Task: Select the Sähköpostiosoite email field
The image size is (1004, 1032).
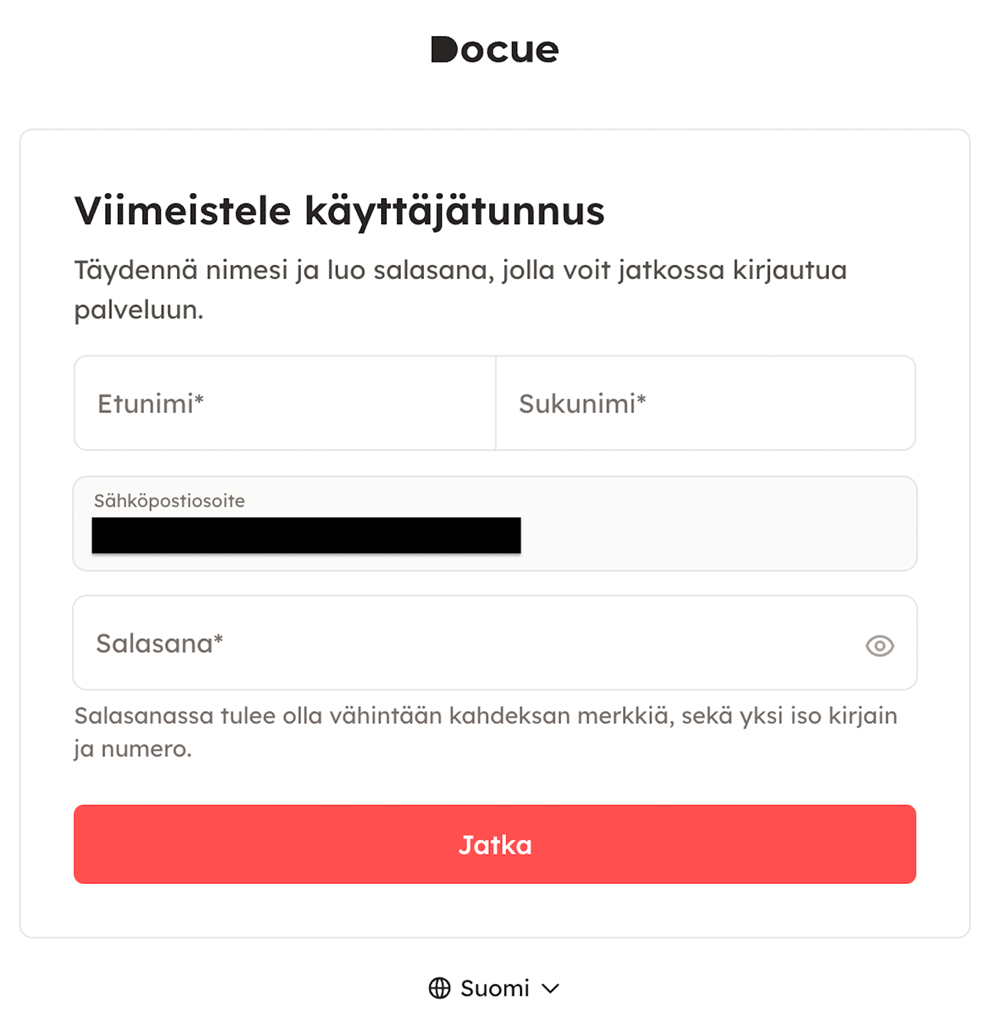Action: [x=495, y=524]
